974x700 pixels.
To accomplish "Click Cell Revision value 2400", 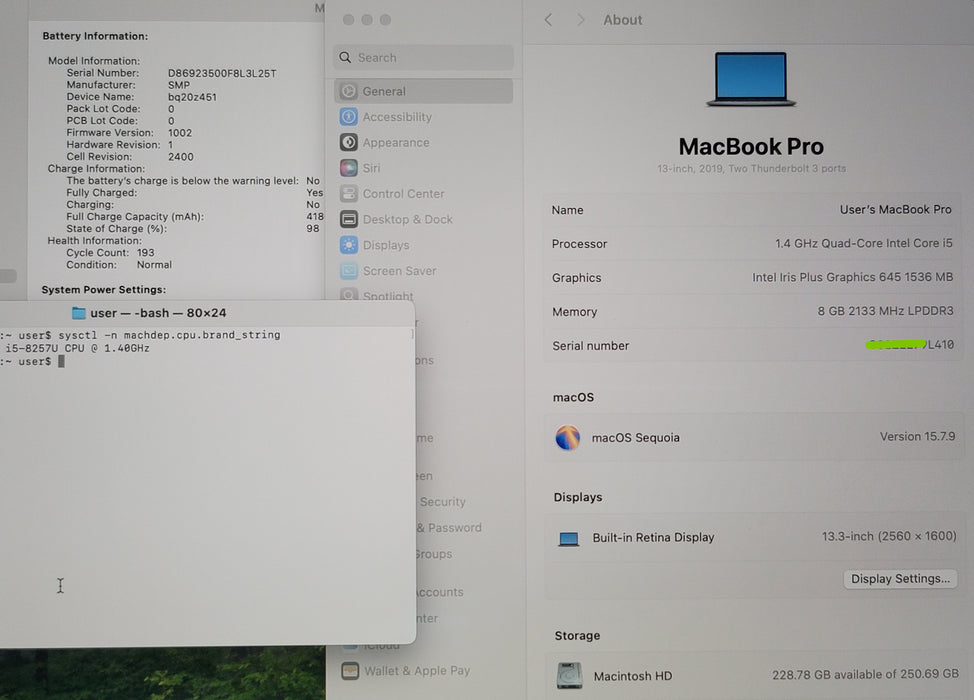I will [180, 157].
